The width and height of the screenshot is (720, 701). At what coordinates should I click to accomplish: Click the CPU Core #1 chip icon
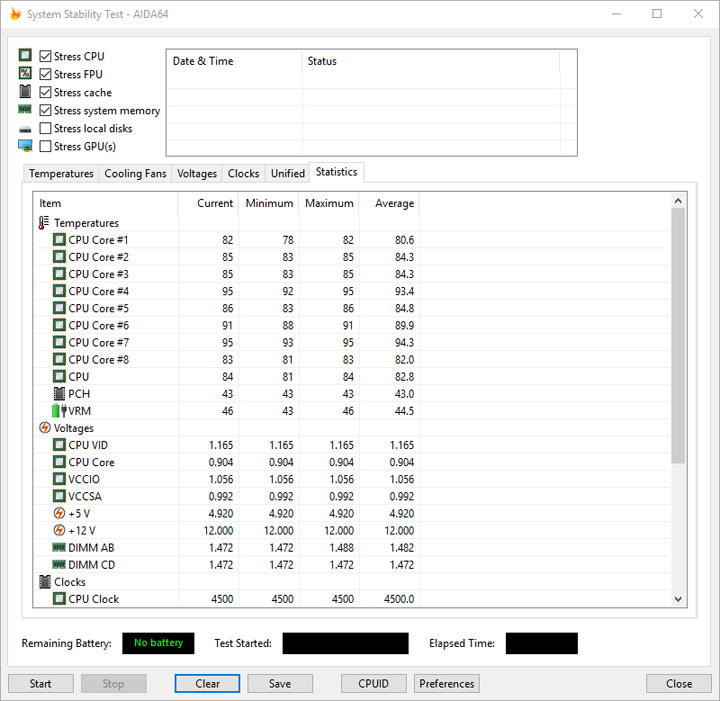59,240
